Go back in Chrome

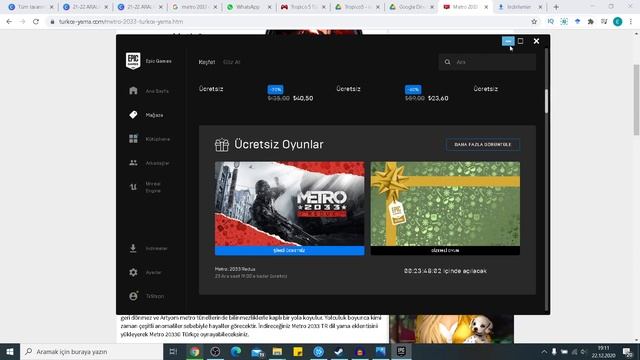9,22
